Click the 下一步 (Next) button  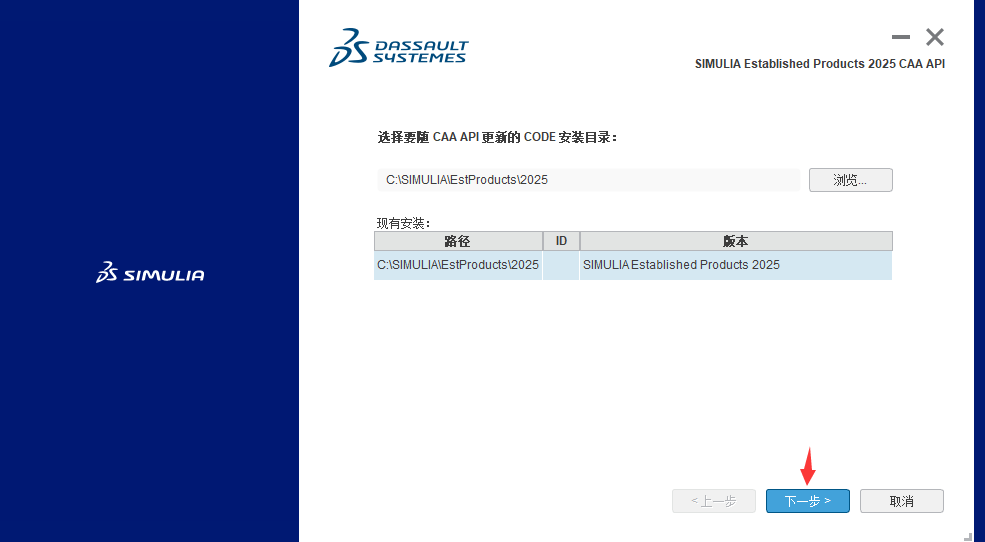click(807, 501)
